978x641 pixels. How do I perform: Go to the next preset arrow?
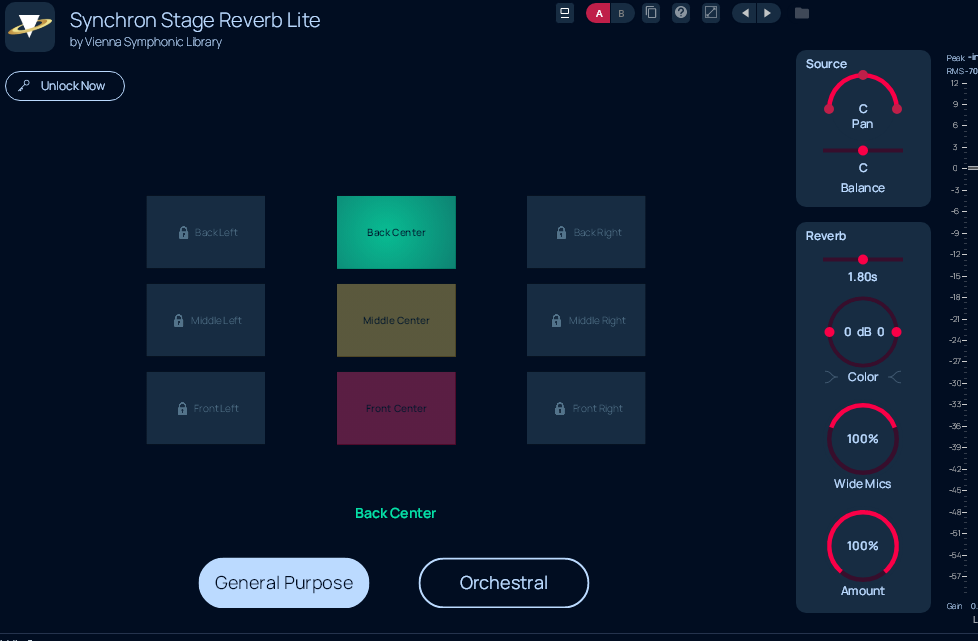tap(768, 13)
